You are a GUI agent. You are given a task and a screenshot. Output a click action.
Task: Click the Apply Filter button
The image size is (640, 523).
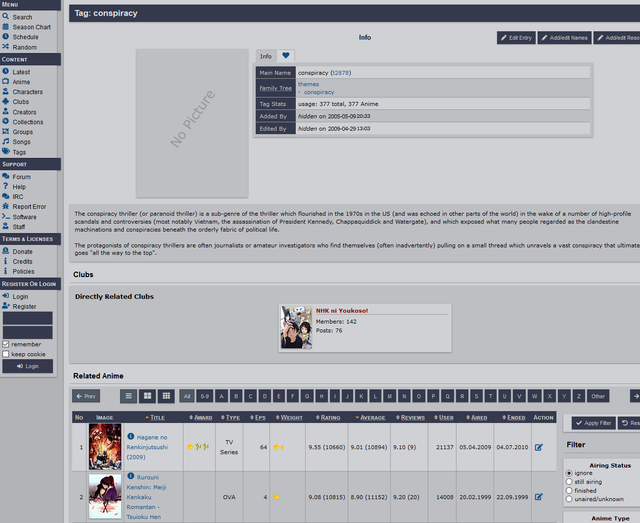(x=593, y=423)
